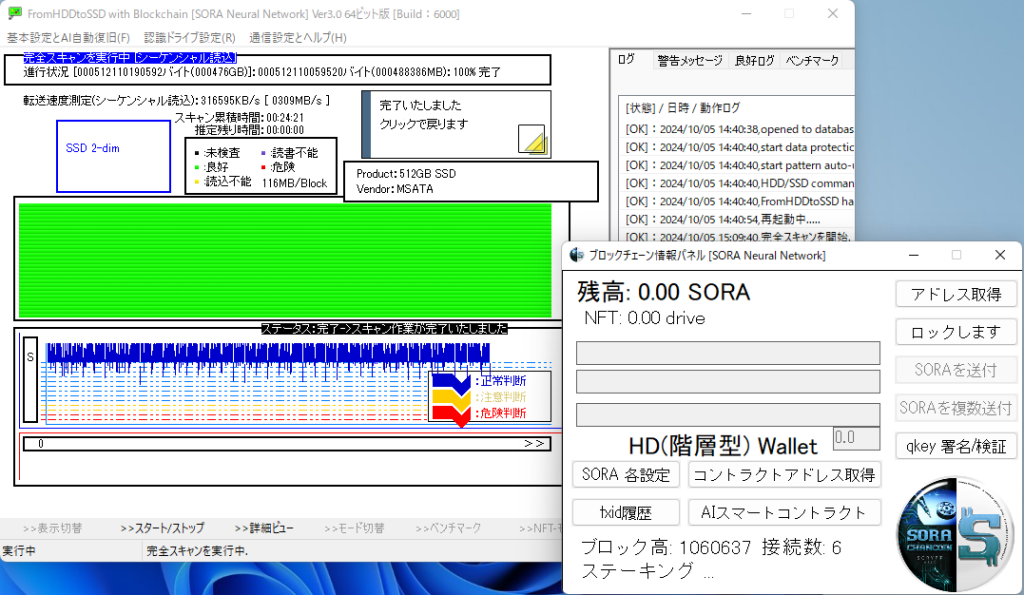Click ブロック高: 1060637 status text

(x=666, y=547)
